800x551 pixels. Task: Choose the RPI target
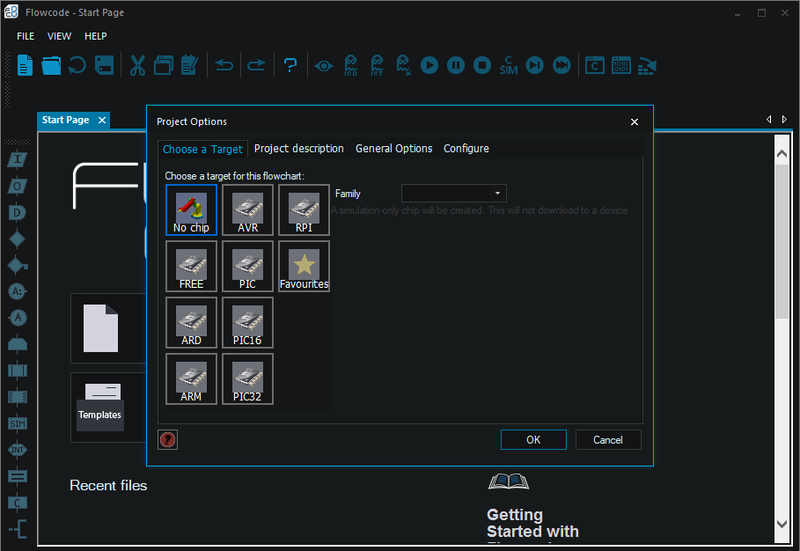[x=304, y=210]
